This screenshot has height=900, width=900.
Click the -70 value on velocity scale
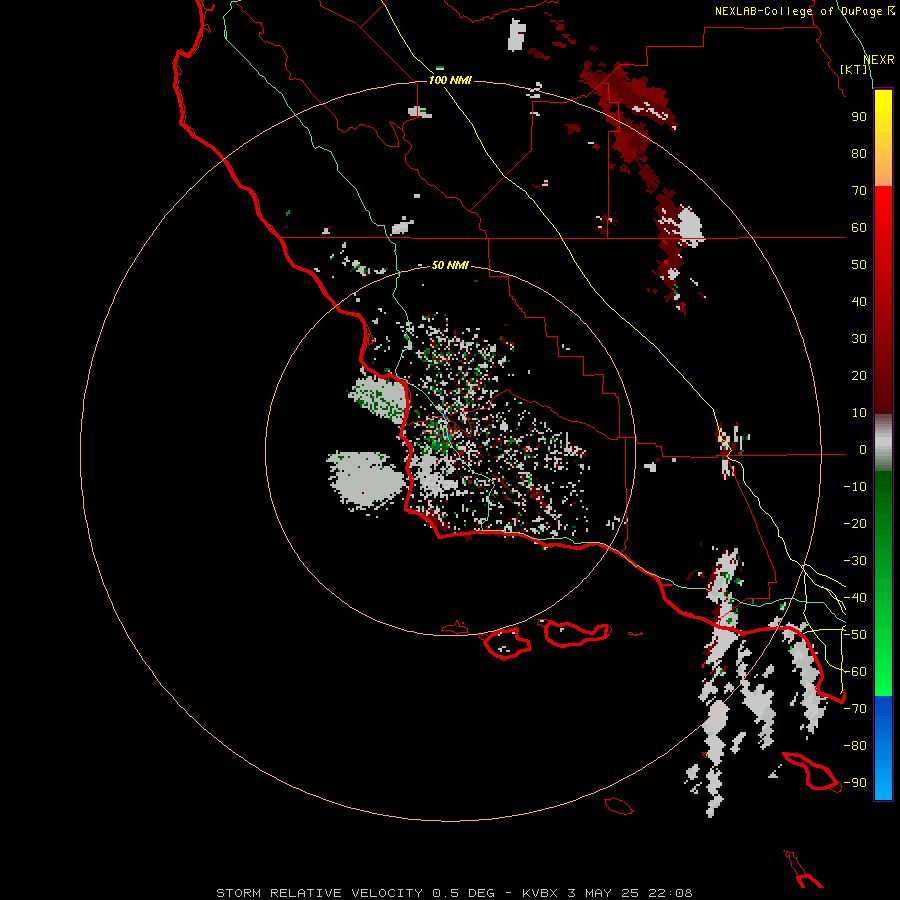tap(855, 709)
